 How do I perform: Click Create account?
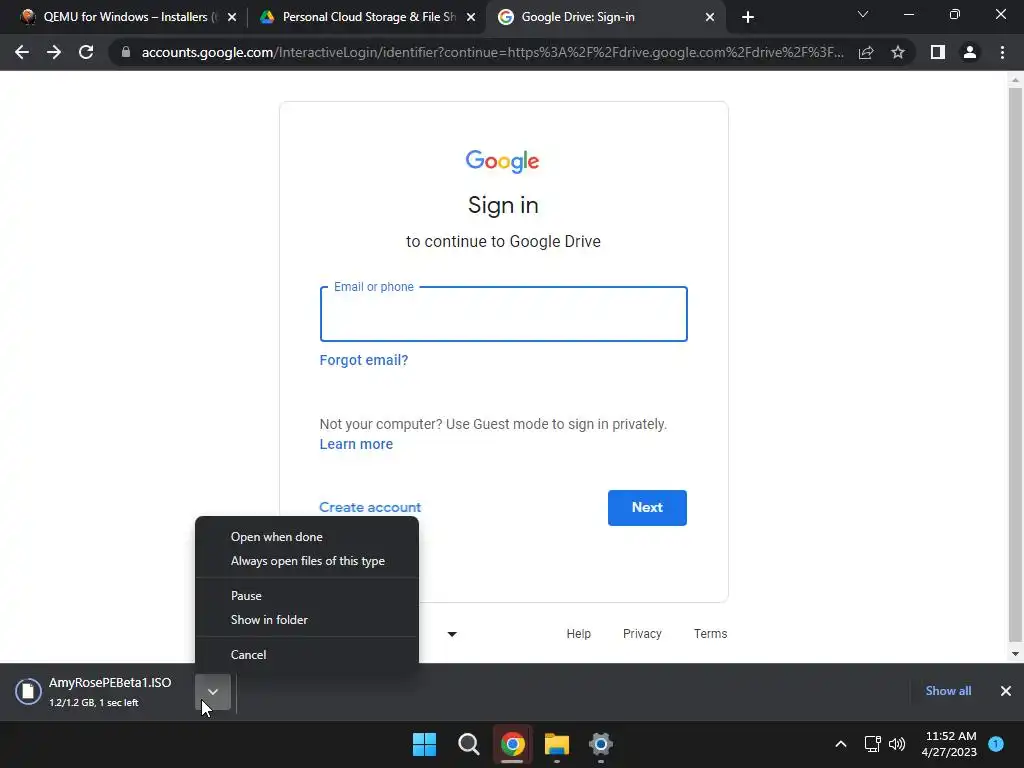pos(370,507)
